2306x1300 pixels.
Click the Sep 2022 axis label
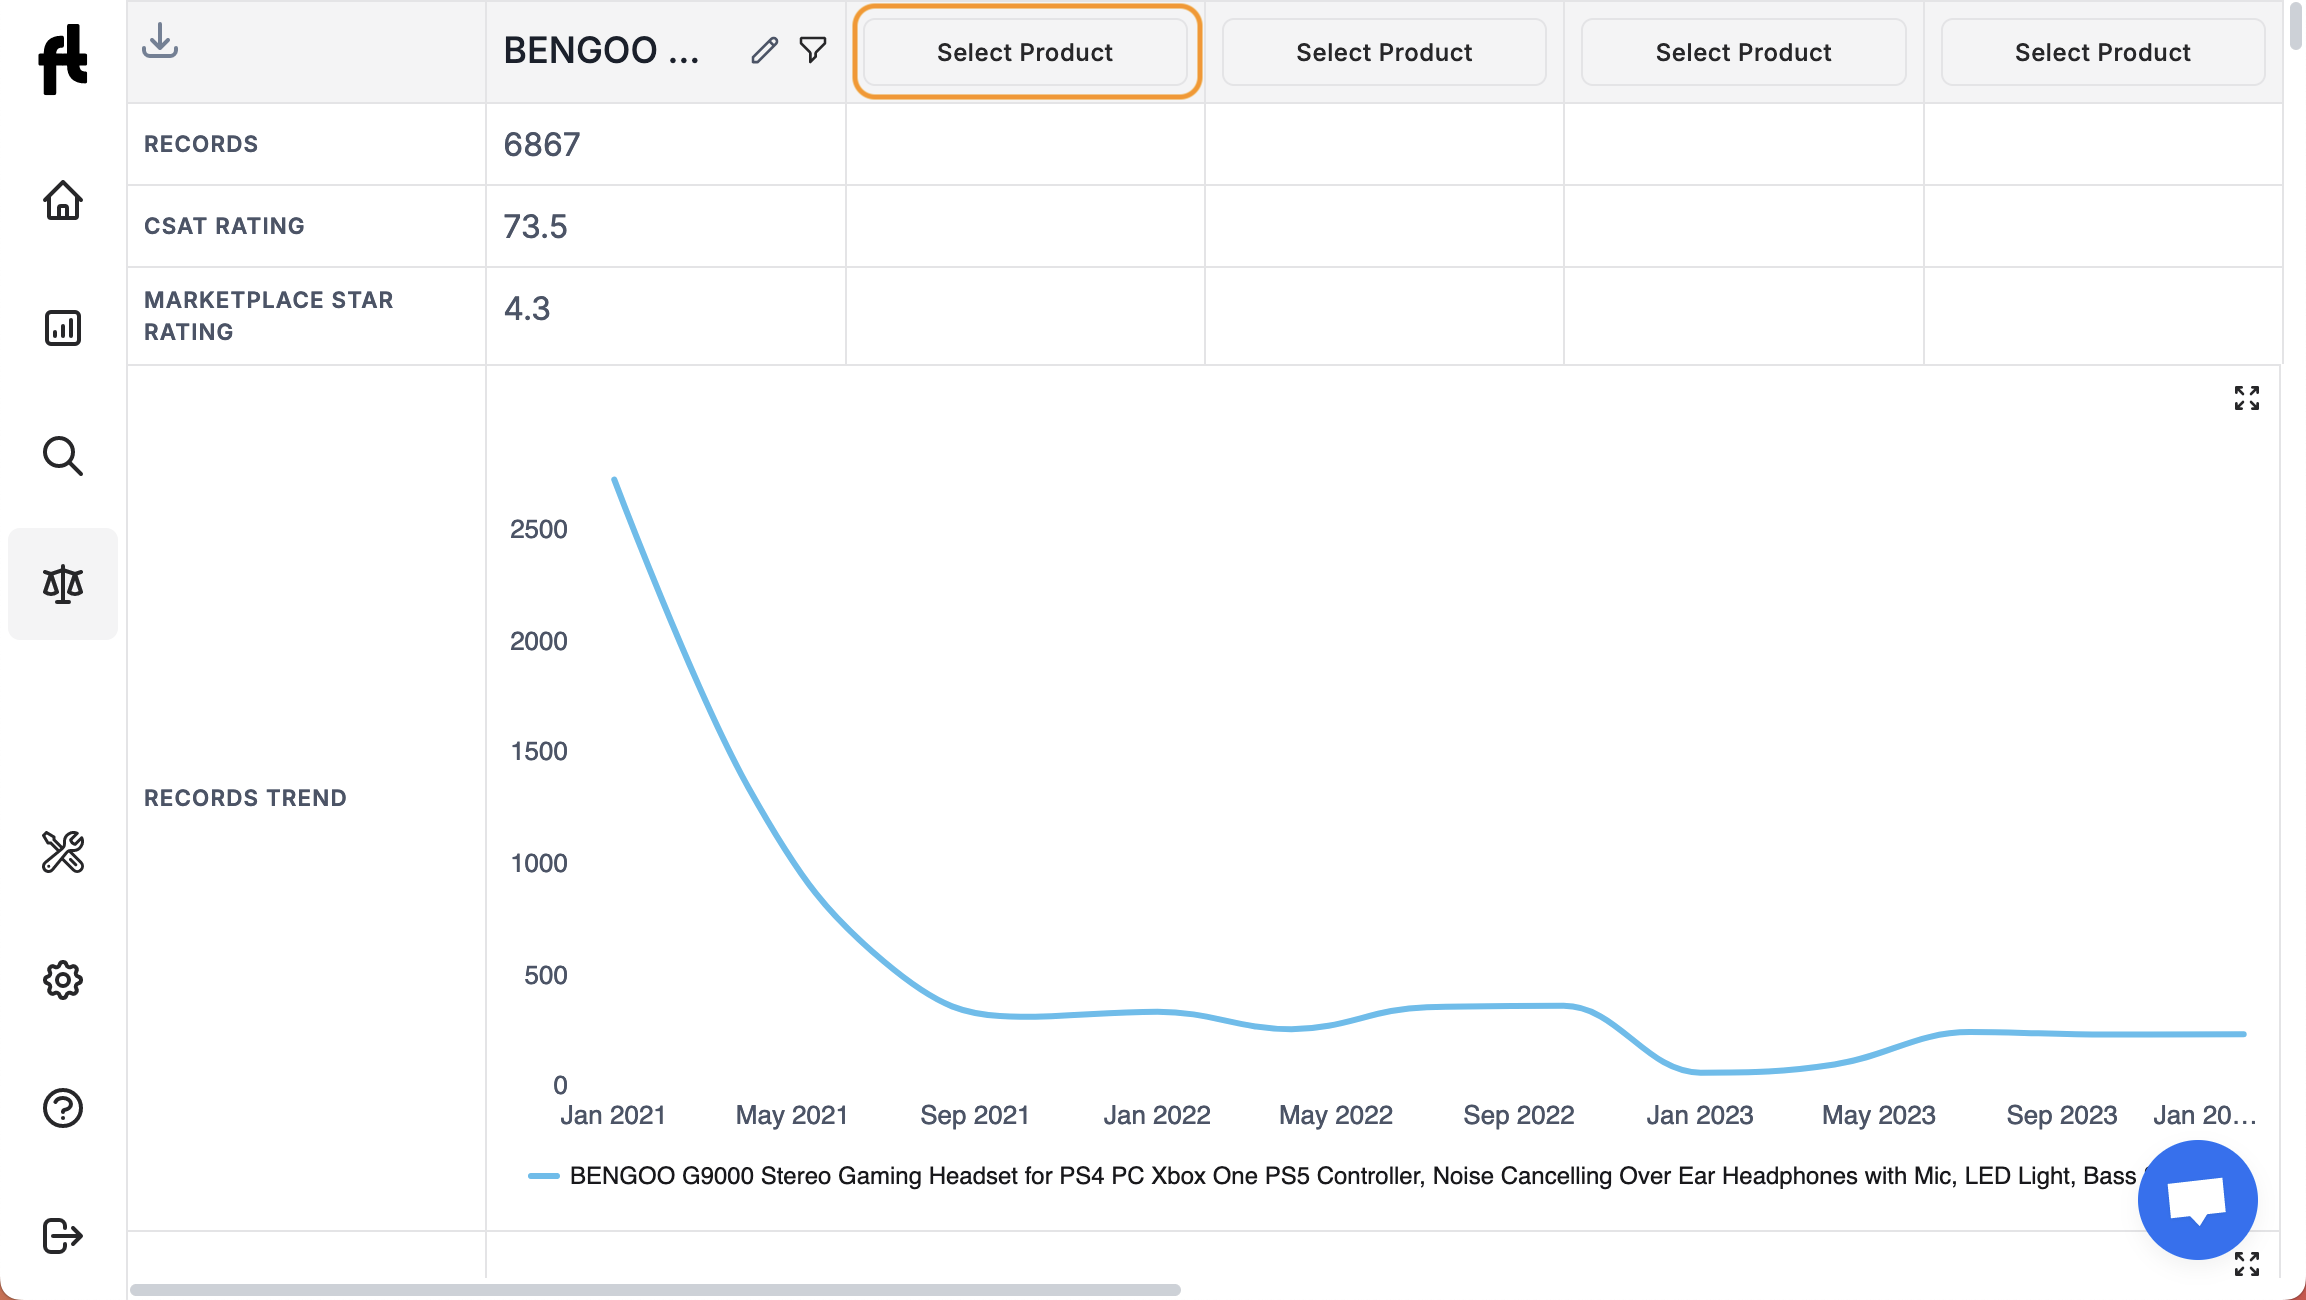1518,1115
